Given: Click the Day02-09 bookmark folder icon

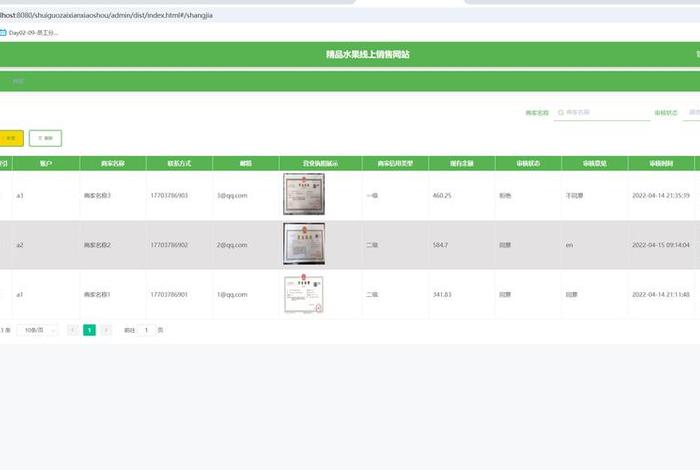Looking at the screenshot, I should coord(3,33).
